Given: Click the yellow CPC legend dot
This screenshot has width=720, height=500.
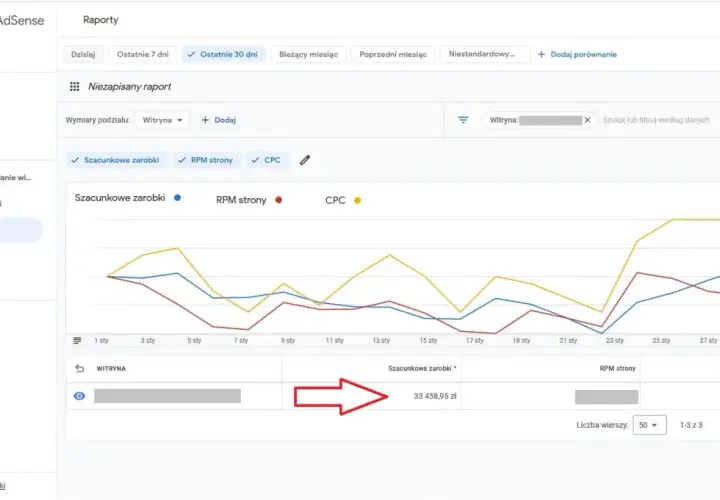Looking at the screenshot, I should click(357, 200).
